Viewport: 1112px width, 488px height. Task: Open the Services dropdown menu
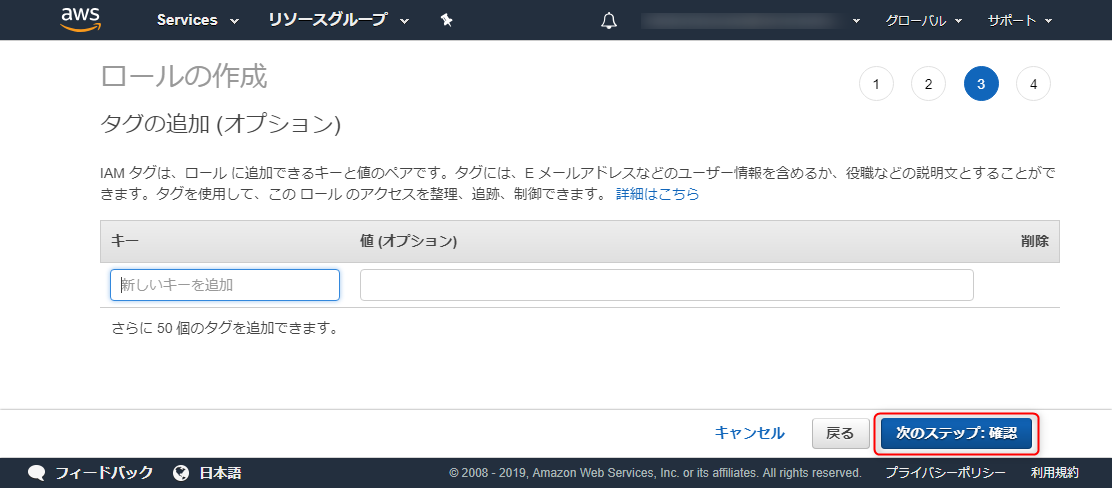(198, 20)
